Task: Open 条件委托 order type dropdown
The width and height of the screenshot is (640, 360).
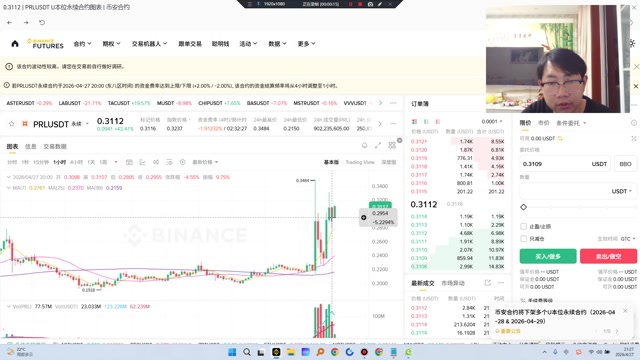Action: (x=571, y=123)
